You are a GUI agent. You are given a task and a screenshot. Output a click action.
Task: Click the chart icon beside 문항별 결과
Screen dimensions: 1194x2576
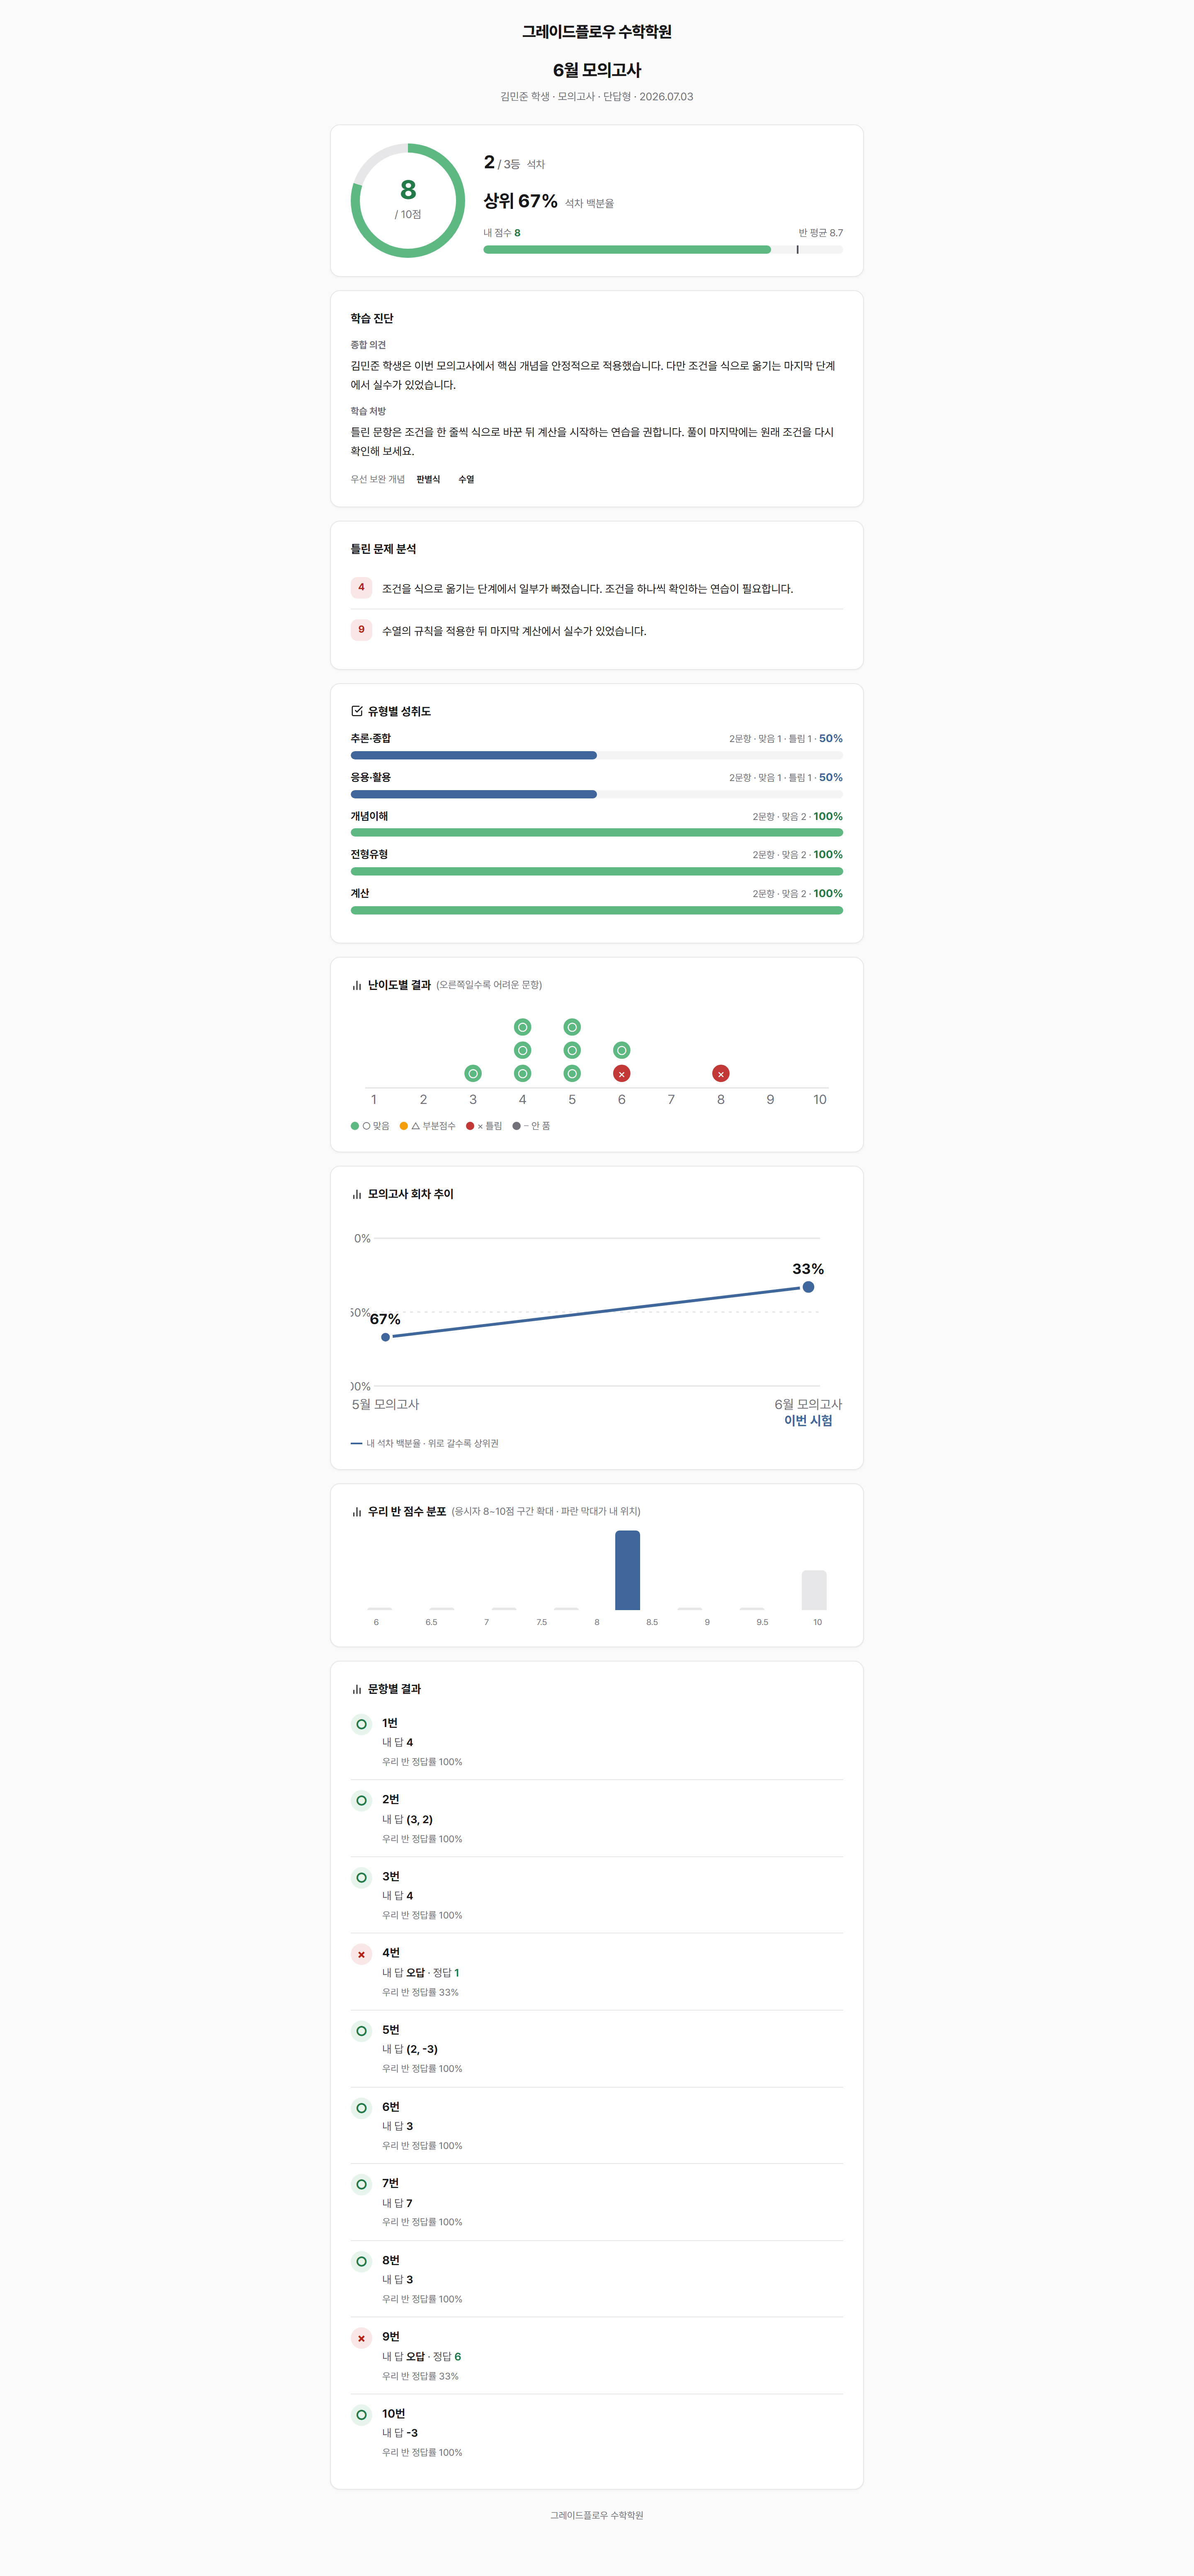click(x=357, y=1689)
